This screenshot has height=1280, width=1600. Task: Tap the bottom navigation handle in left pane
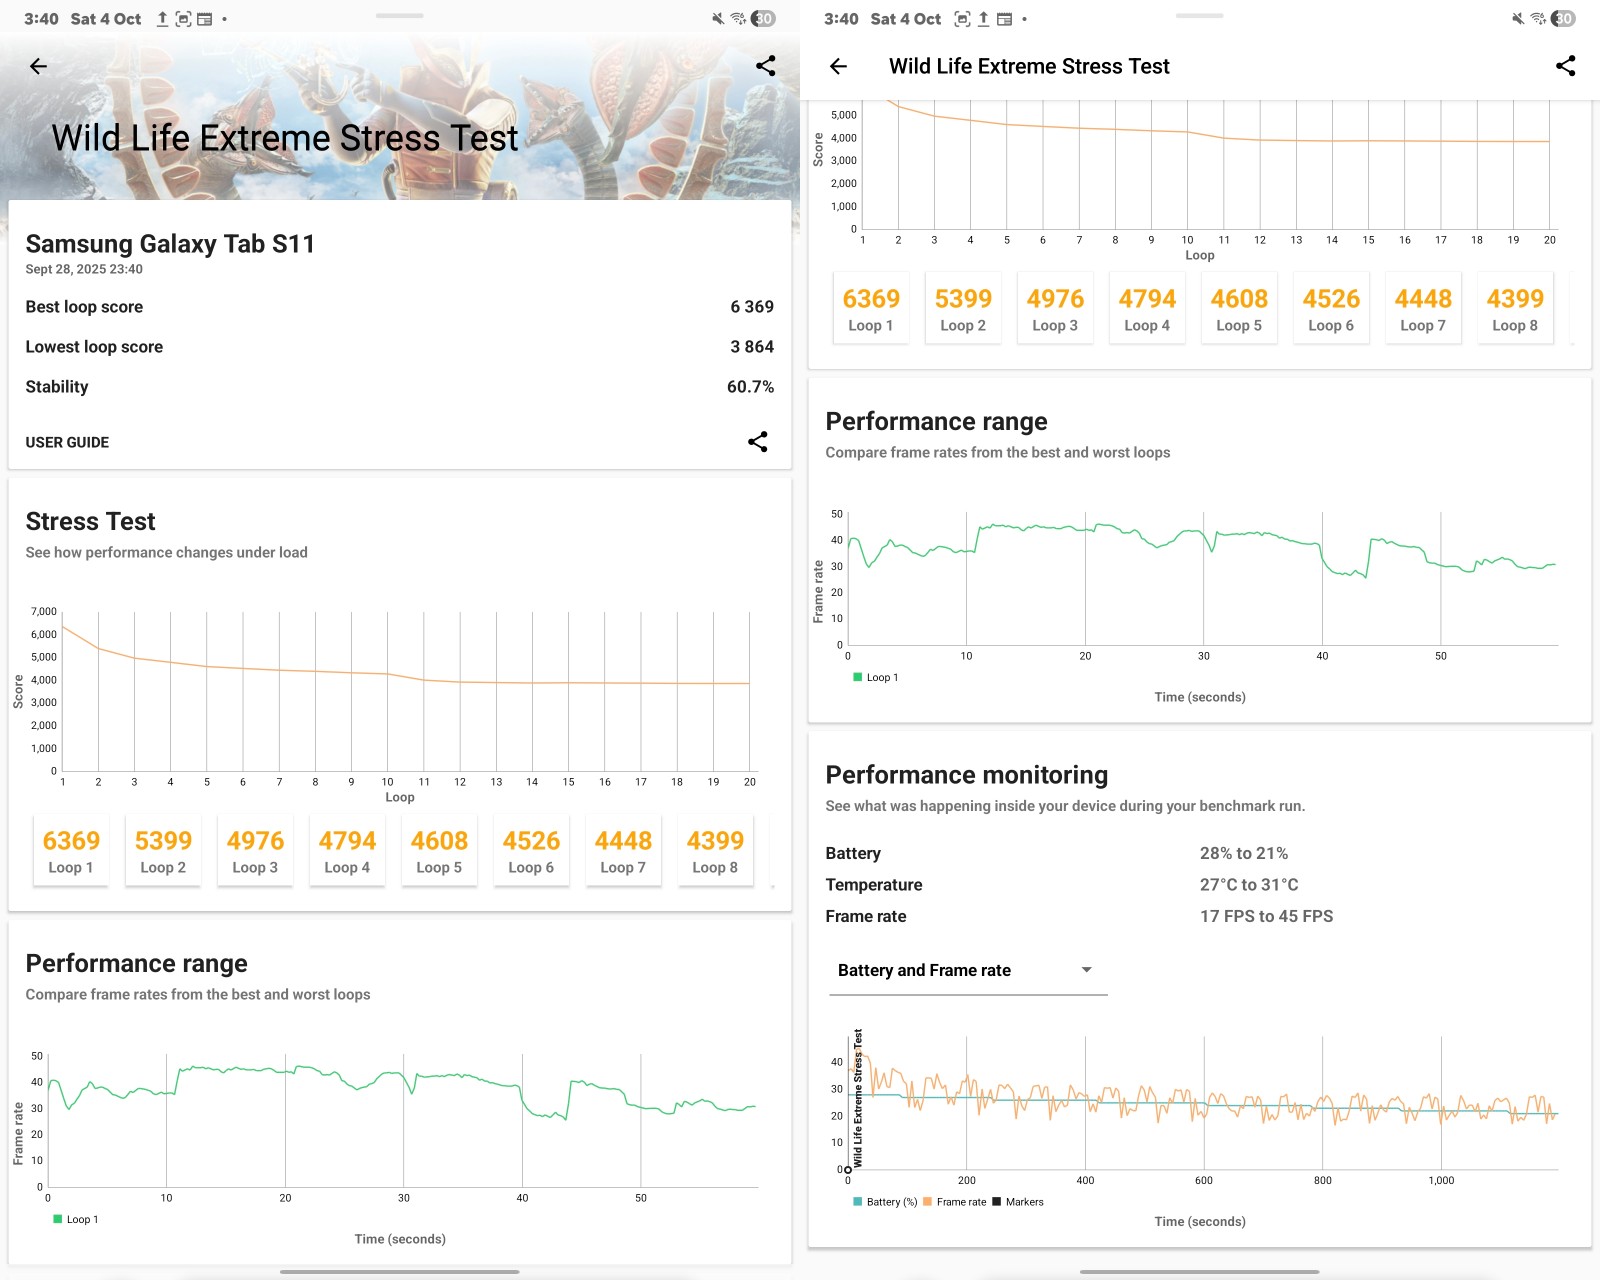point(400,1272)
